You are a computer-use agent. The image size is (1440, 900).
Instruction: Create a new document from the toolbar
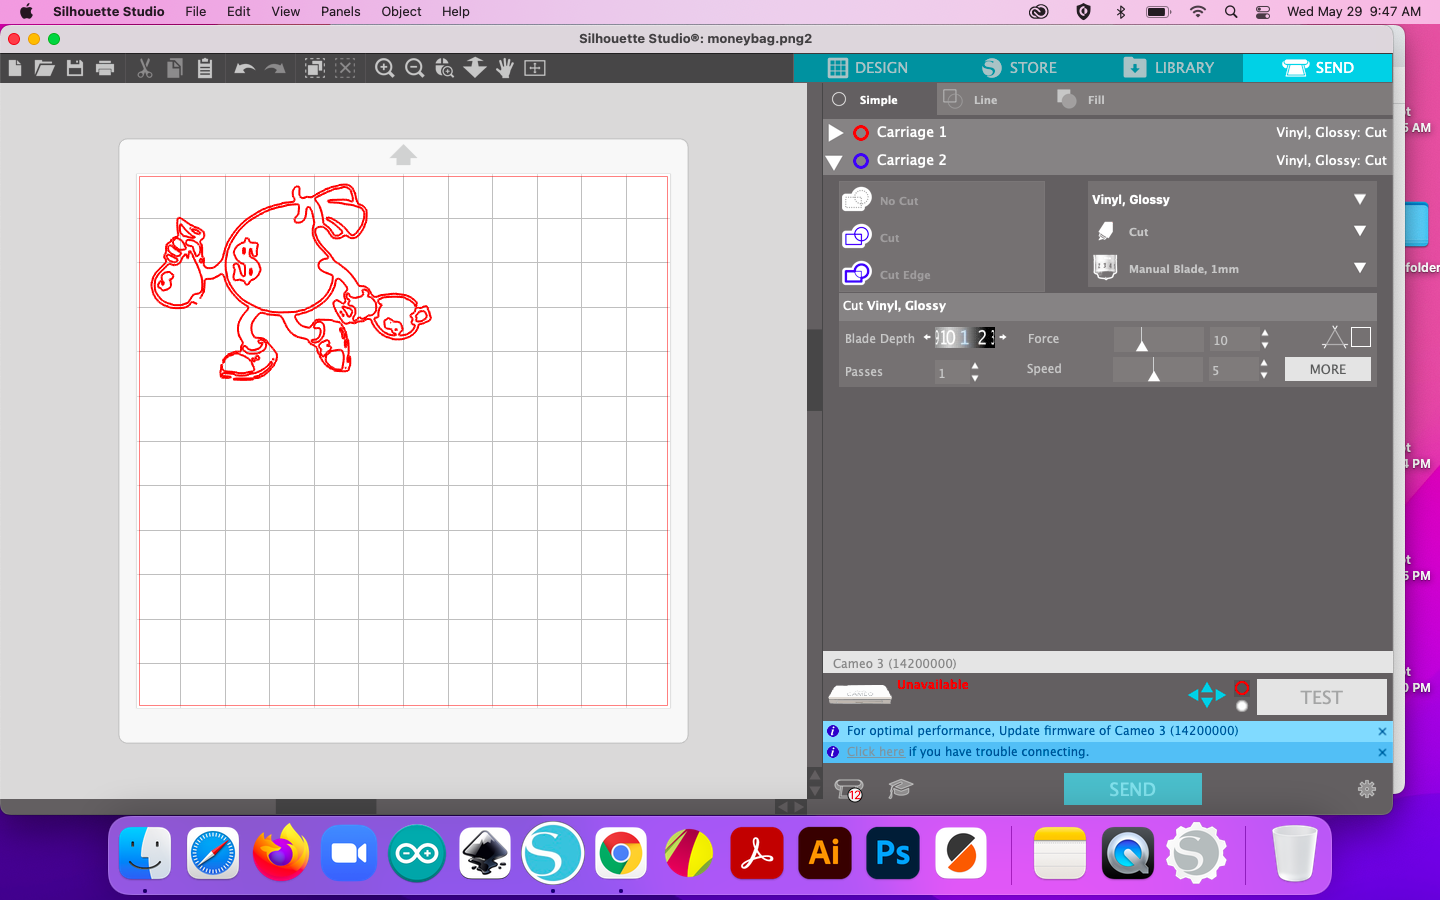pyautogui.click(x=14, y=68)
